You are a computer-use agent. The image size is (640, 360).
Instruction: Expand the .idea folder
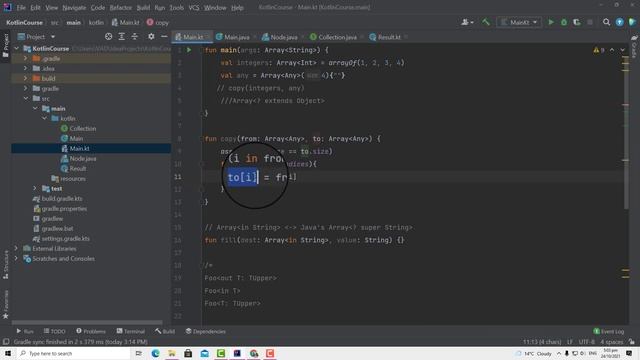tap(25, 69)
